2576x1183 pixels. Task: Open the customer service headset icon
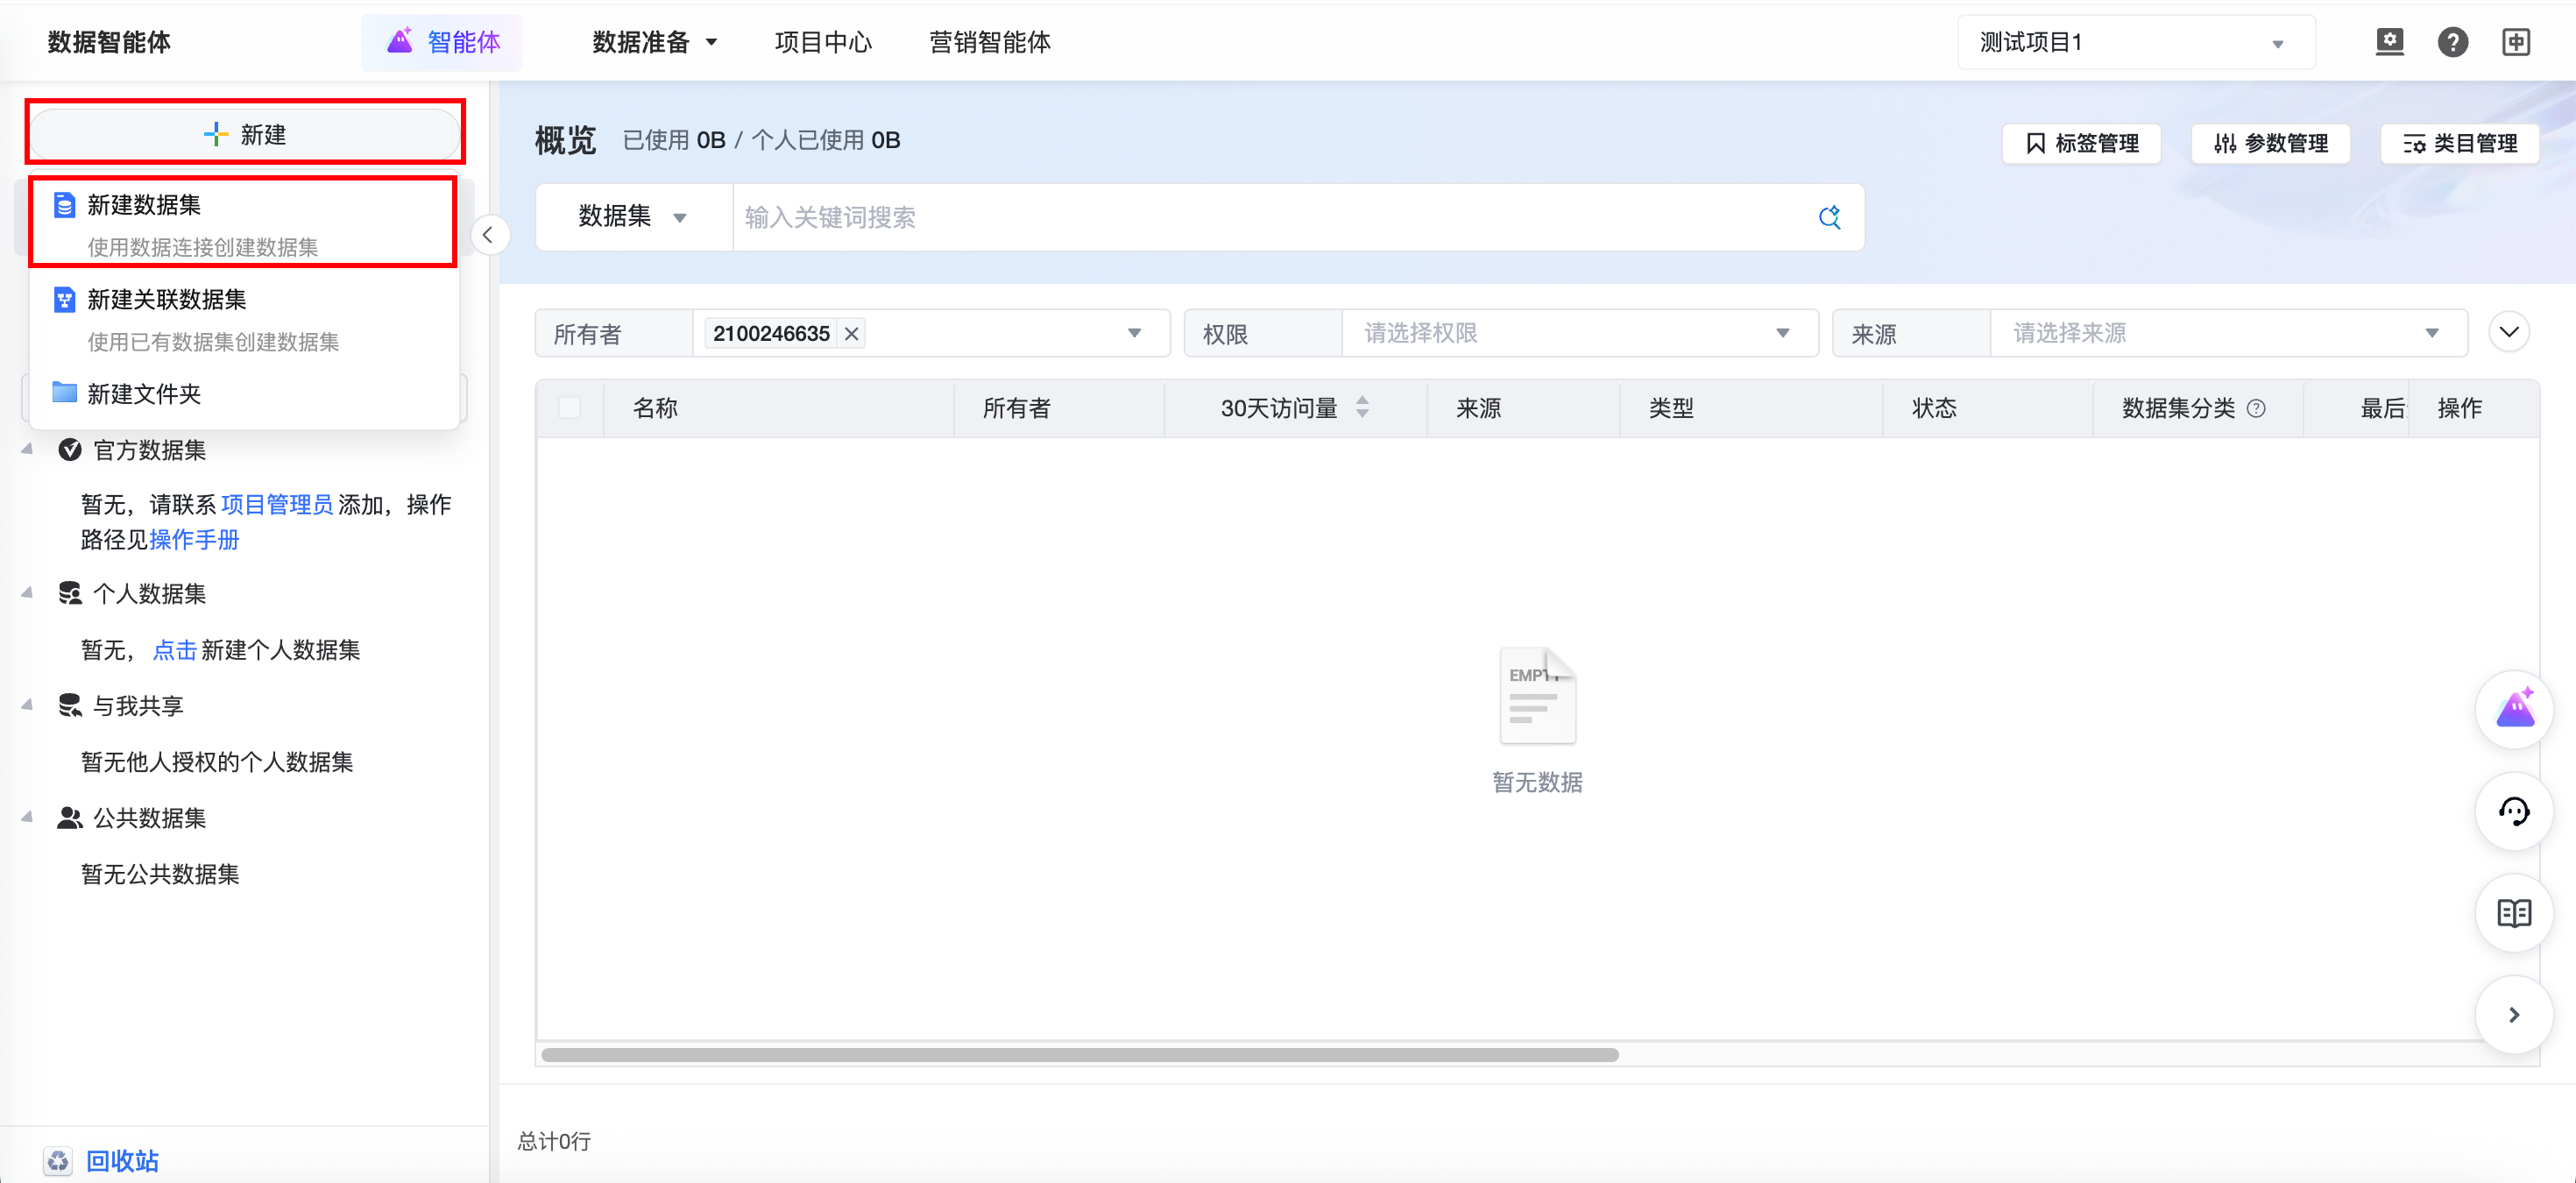pyautogui.click(x=2514, y=811)
